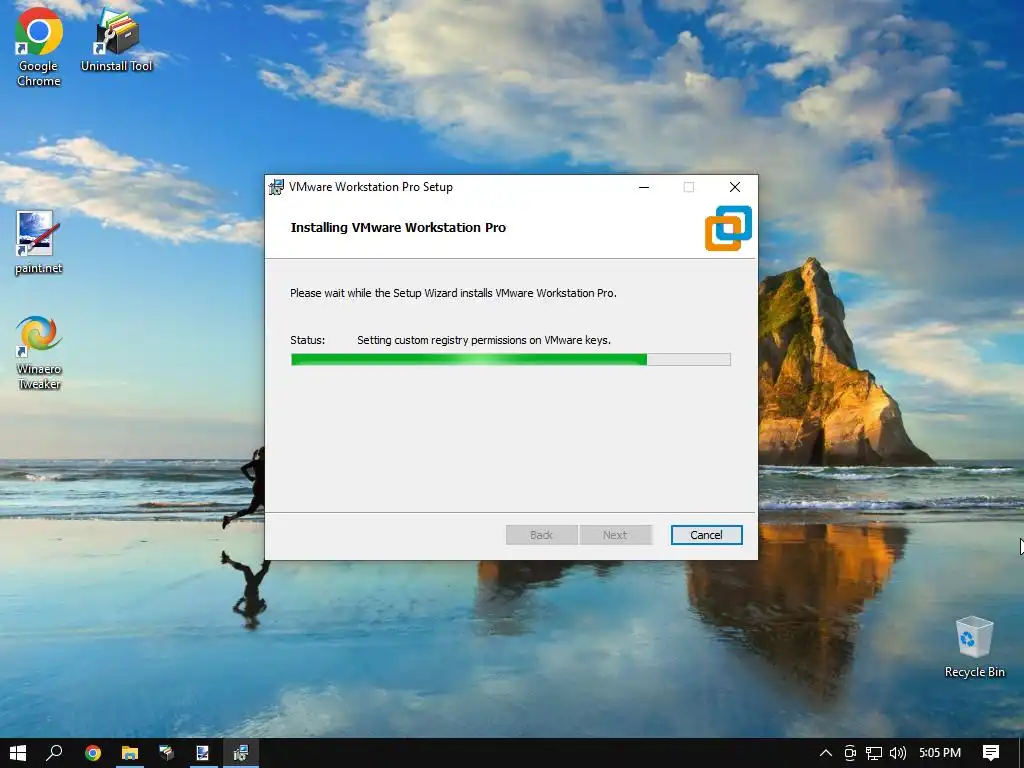Click the VMware logo in setup header
1024x768 pixels.
(728, 228)
